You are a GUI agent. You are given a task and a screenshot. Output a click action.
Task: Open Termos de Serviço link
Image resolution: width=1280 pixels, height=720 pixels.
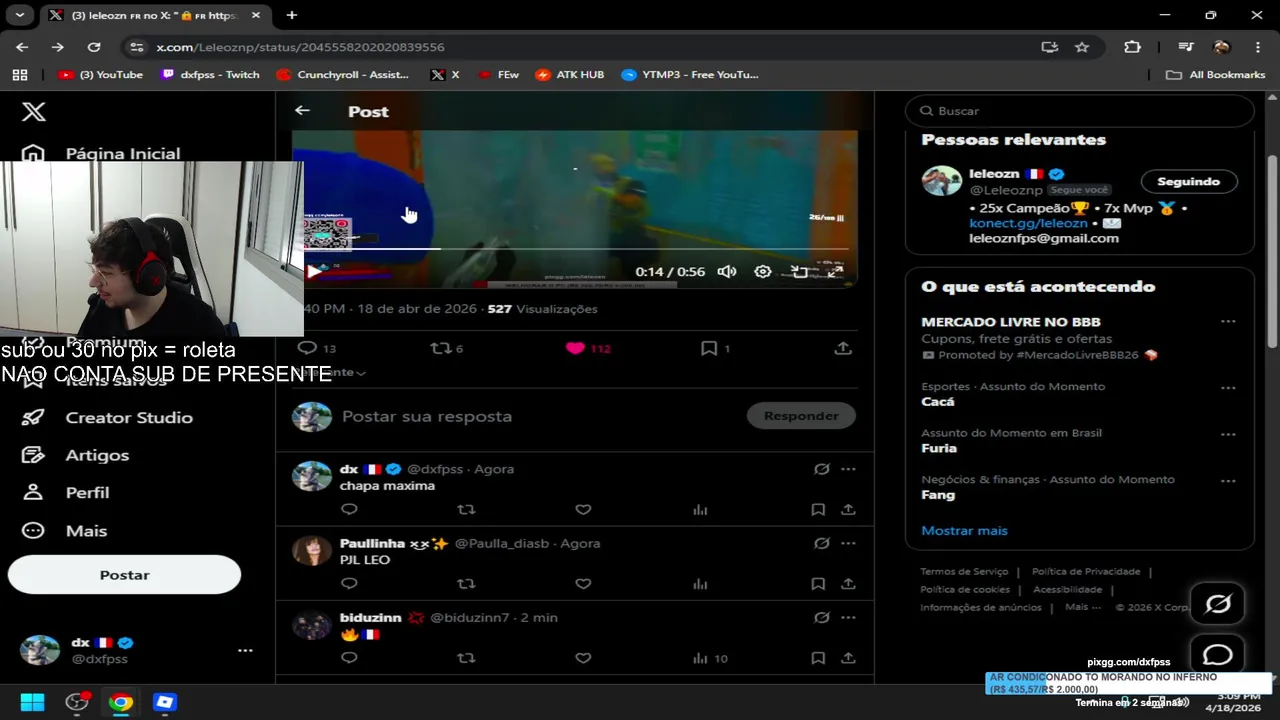pyautogui.click(x=964, y=572)
